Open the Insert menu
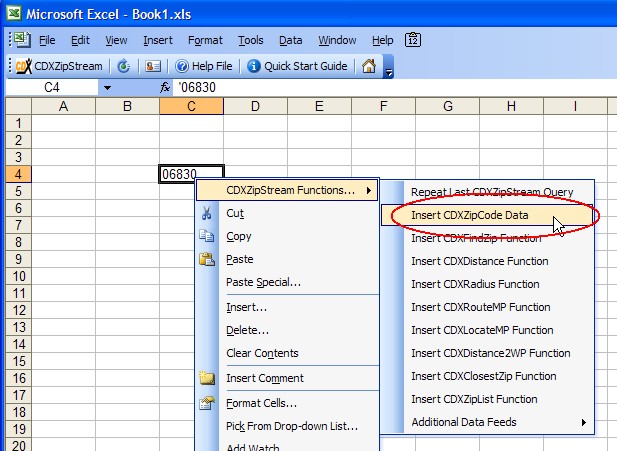 (158, 40)
